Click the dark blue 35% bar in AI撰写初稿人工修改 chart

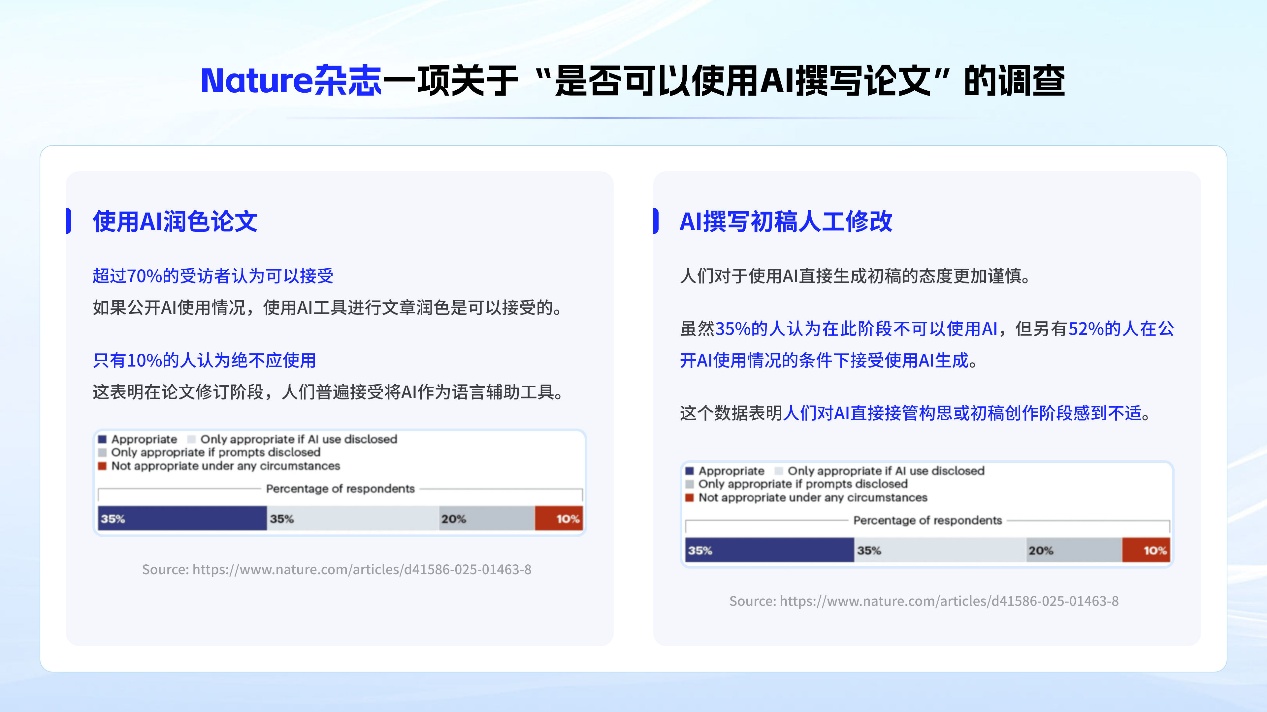tap(769, 550)
